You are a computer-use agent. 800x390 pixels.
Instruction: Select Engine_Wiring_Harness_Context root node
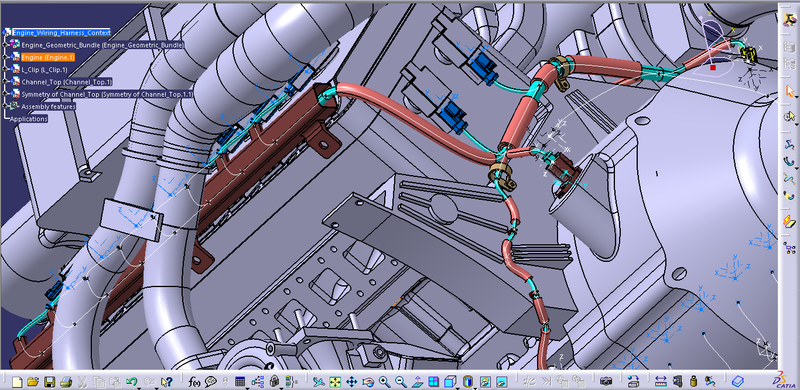click(61, 32)
